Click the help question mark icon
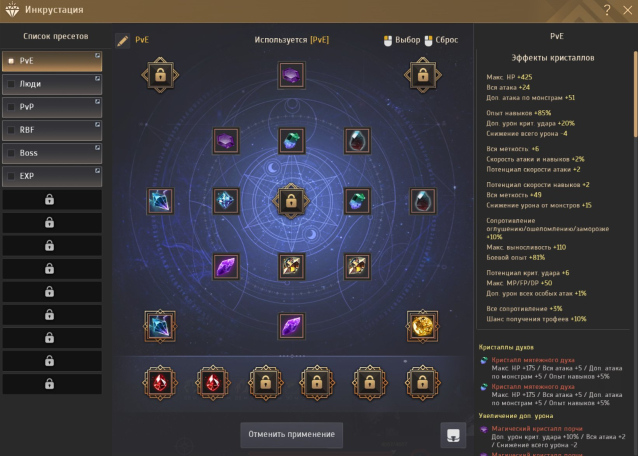Screen dimensions: 638x456 [x=607, y=10]
